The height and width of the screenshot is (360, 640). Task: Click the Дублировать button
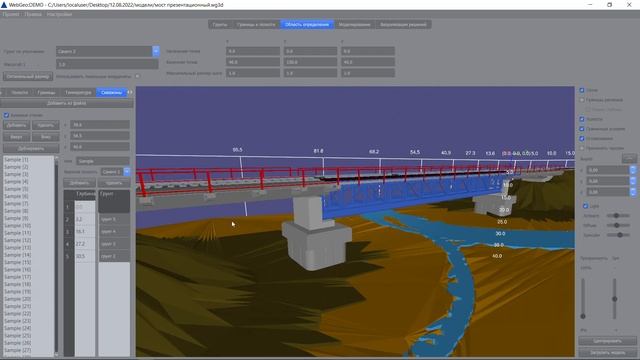(x=31, y=148)
